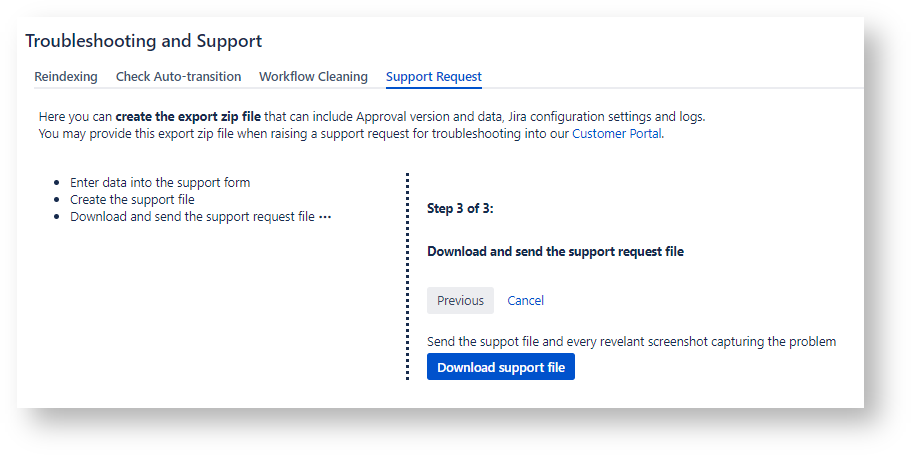The height and width of the screenshot is (456, 912).
Task: Switch to Check Auto-transition tab
Action: [x=178, y=77]
